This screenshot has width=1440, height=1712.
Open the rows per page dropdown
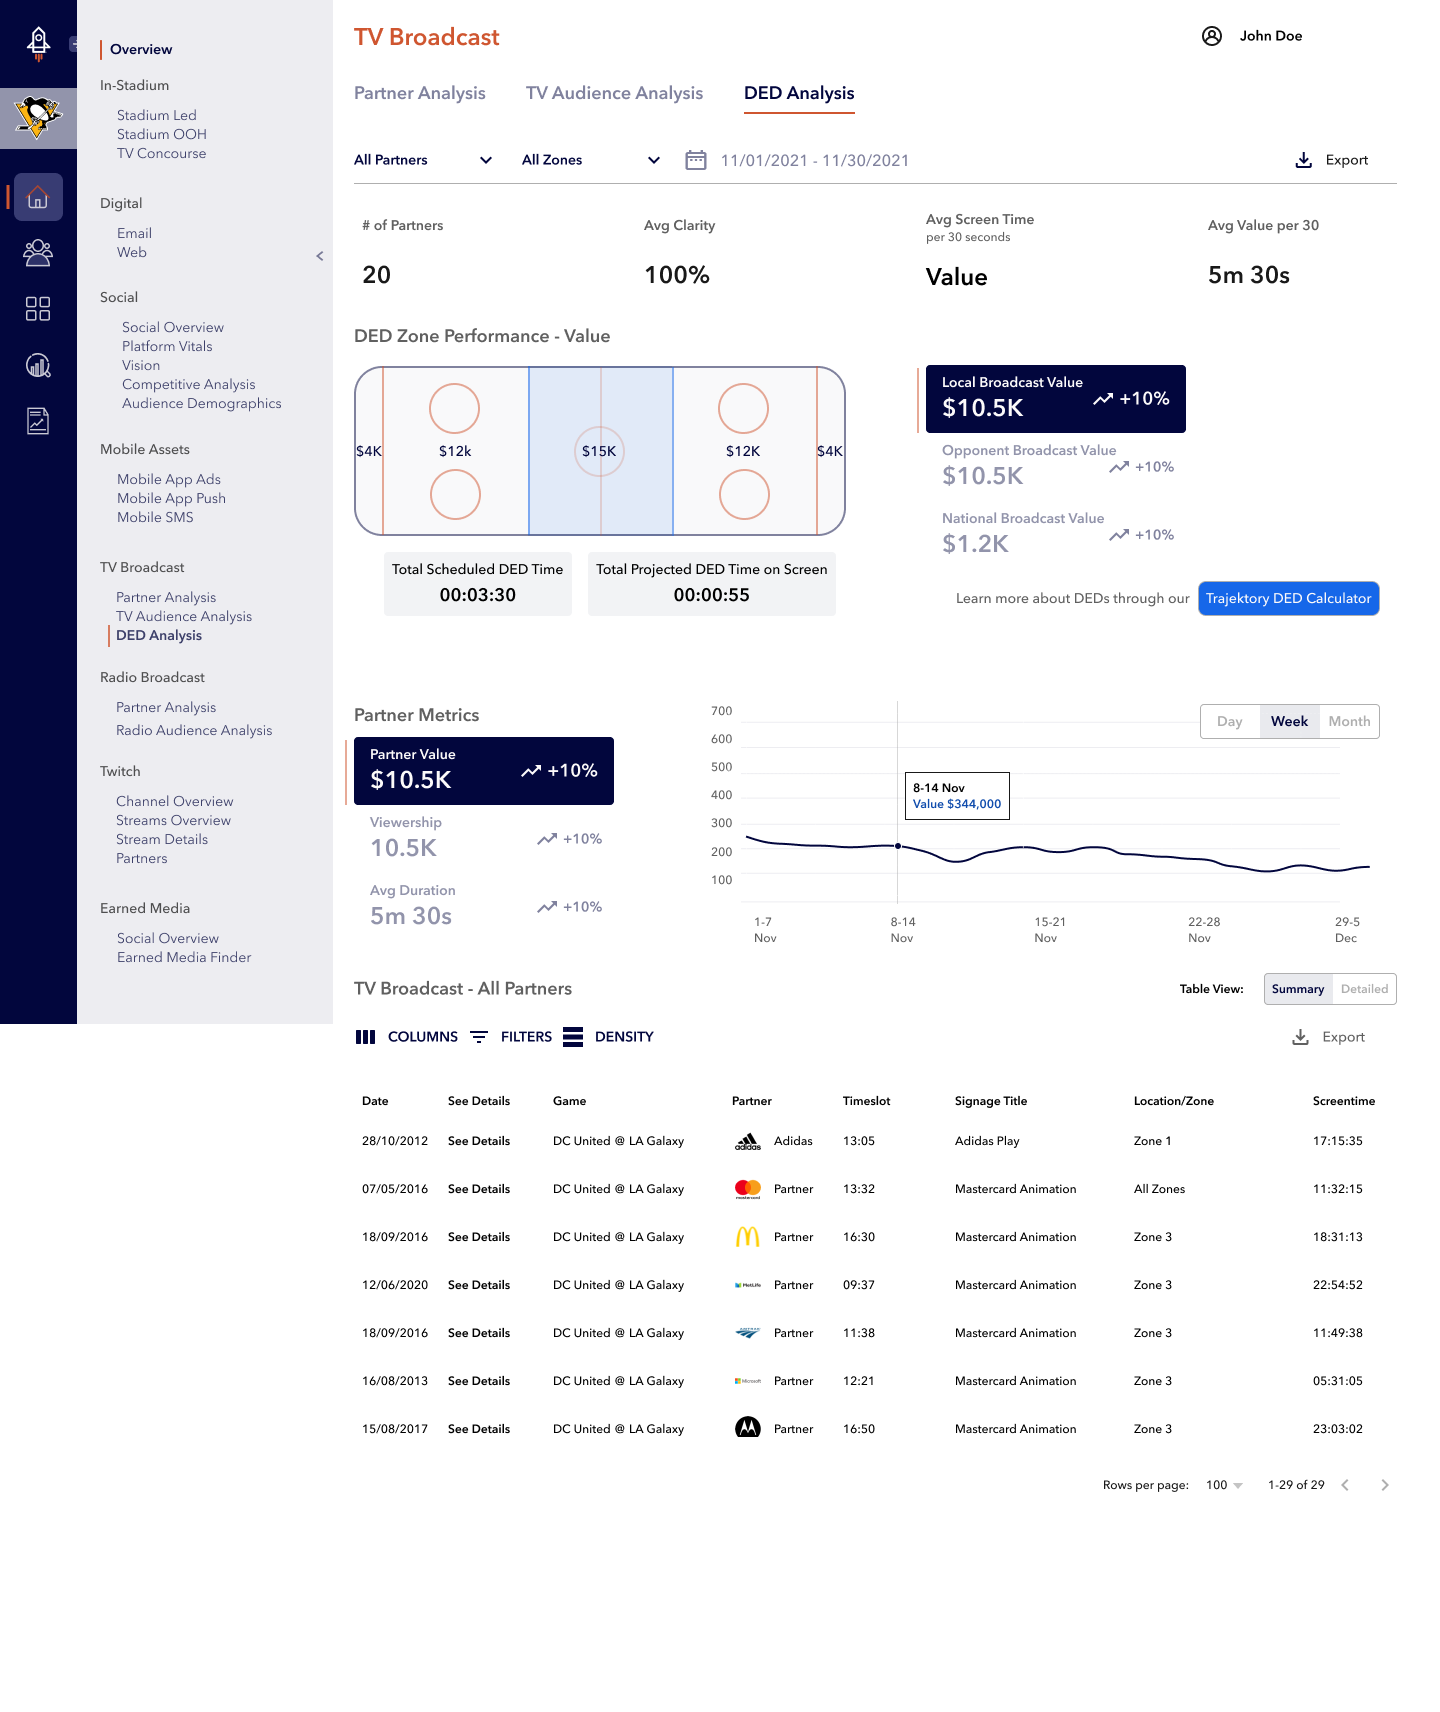coord(1224,1485)
